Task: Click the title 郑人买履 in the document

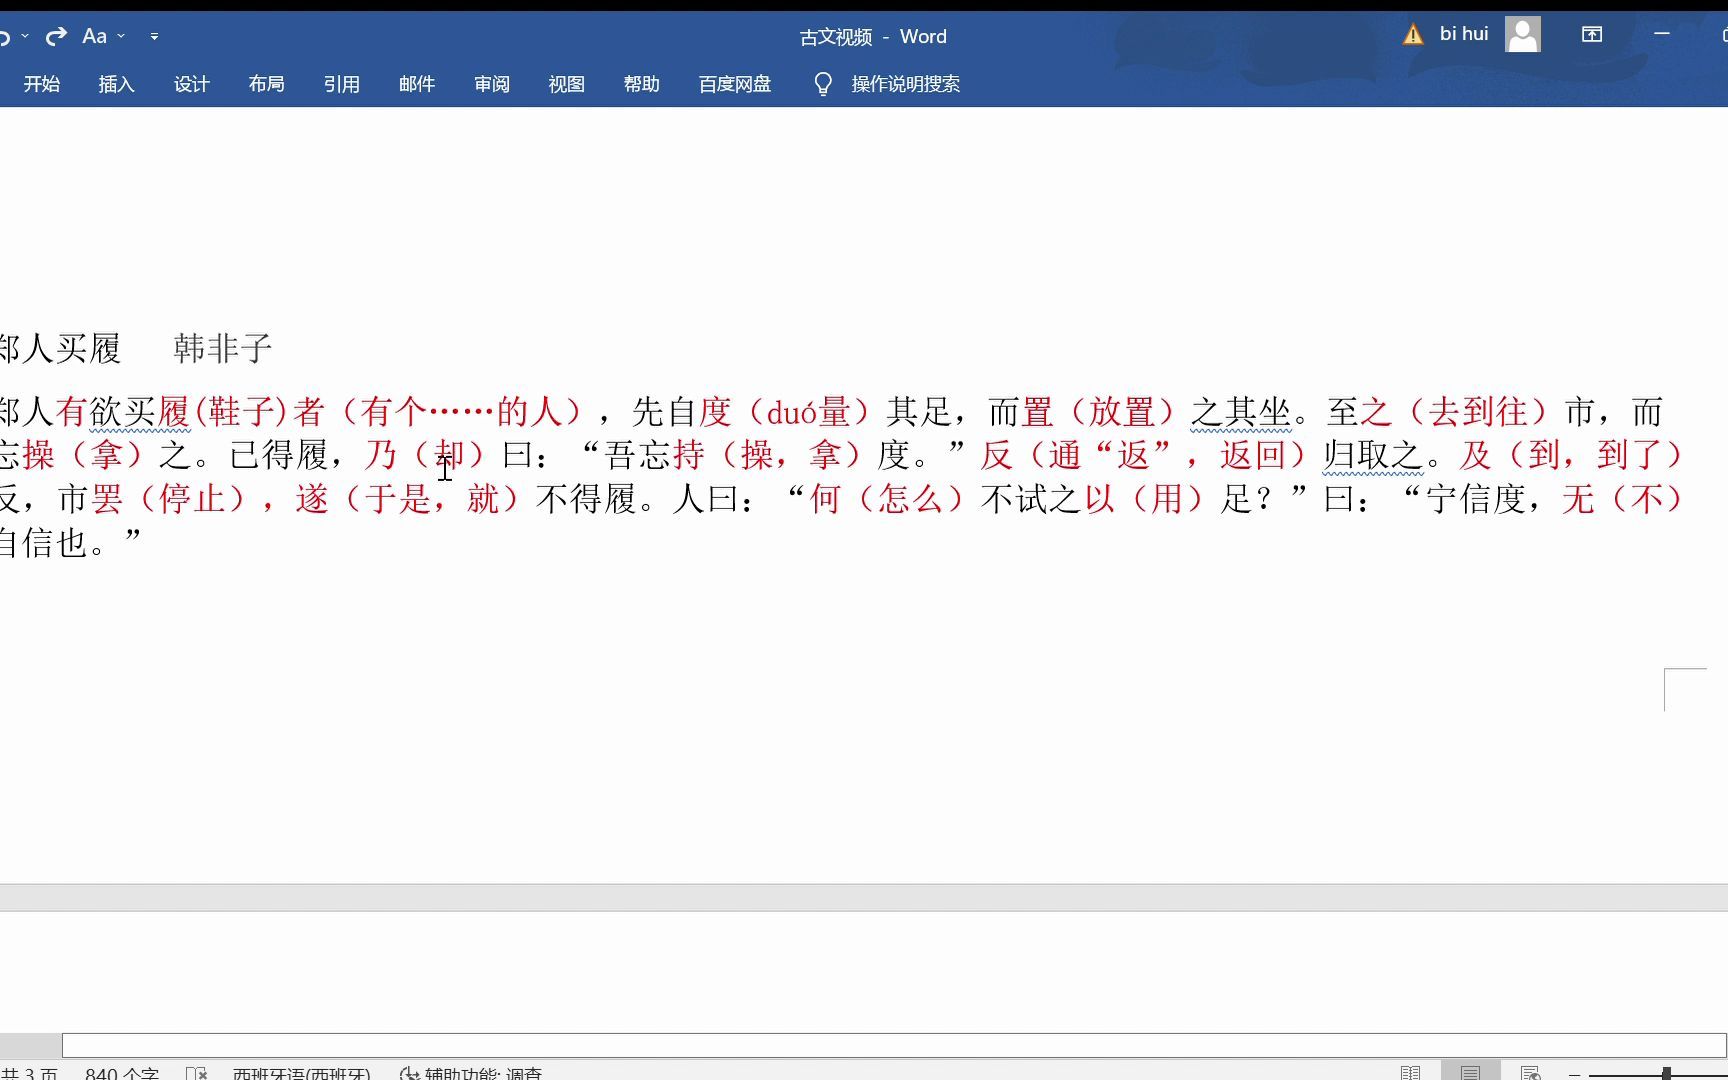Action: 60,348
